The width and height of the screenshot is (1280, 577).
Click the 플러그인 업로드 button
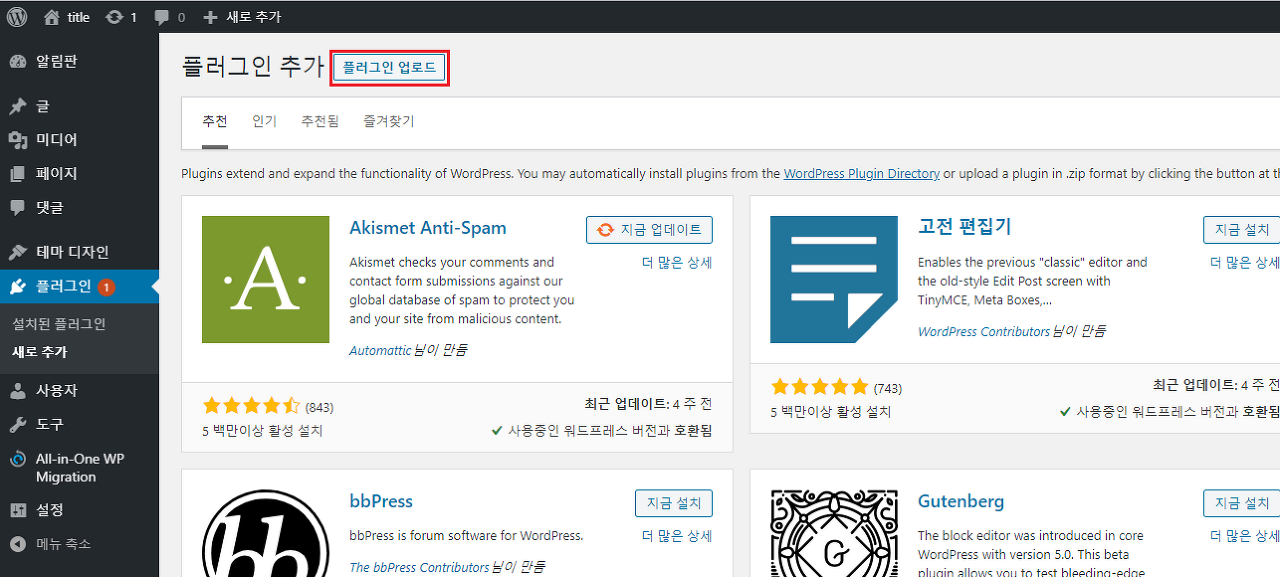tap(389, 68)
